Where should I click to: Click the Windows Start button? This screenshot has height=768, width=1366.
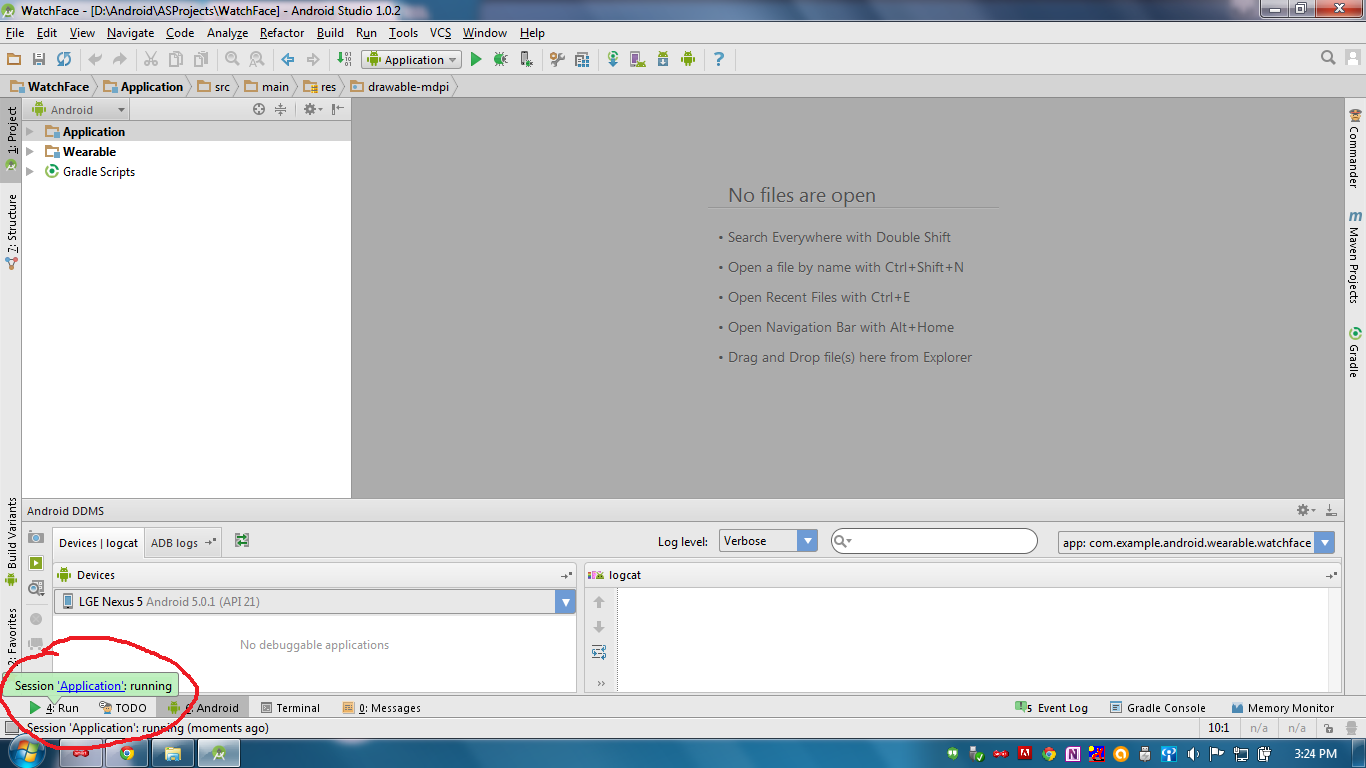pyautogui.click(x=27, y=752)
